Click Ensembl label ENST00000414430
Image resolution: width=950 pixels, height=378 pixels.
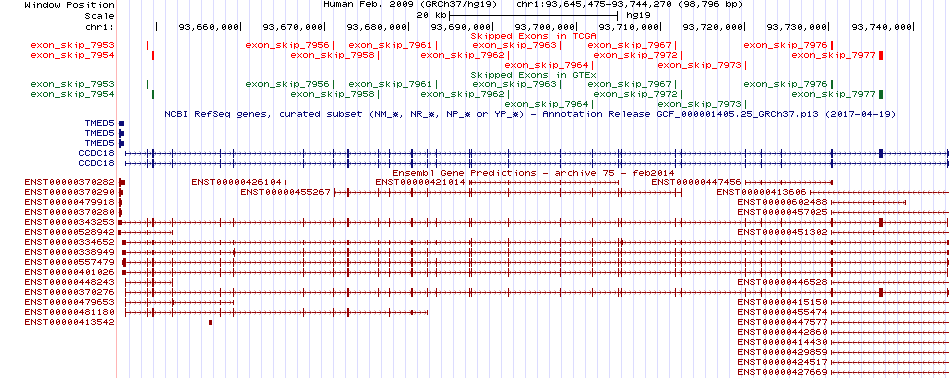click(x=783, y=342)
